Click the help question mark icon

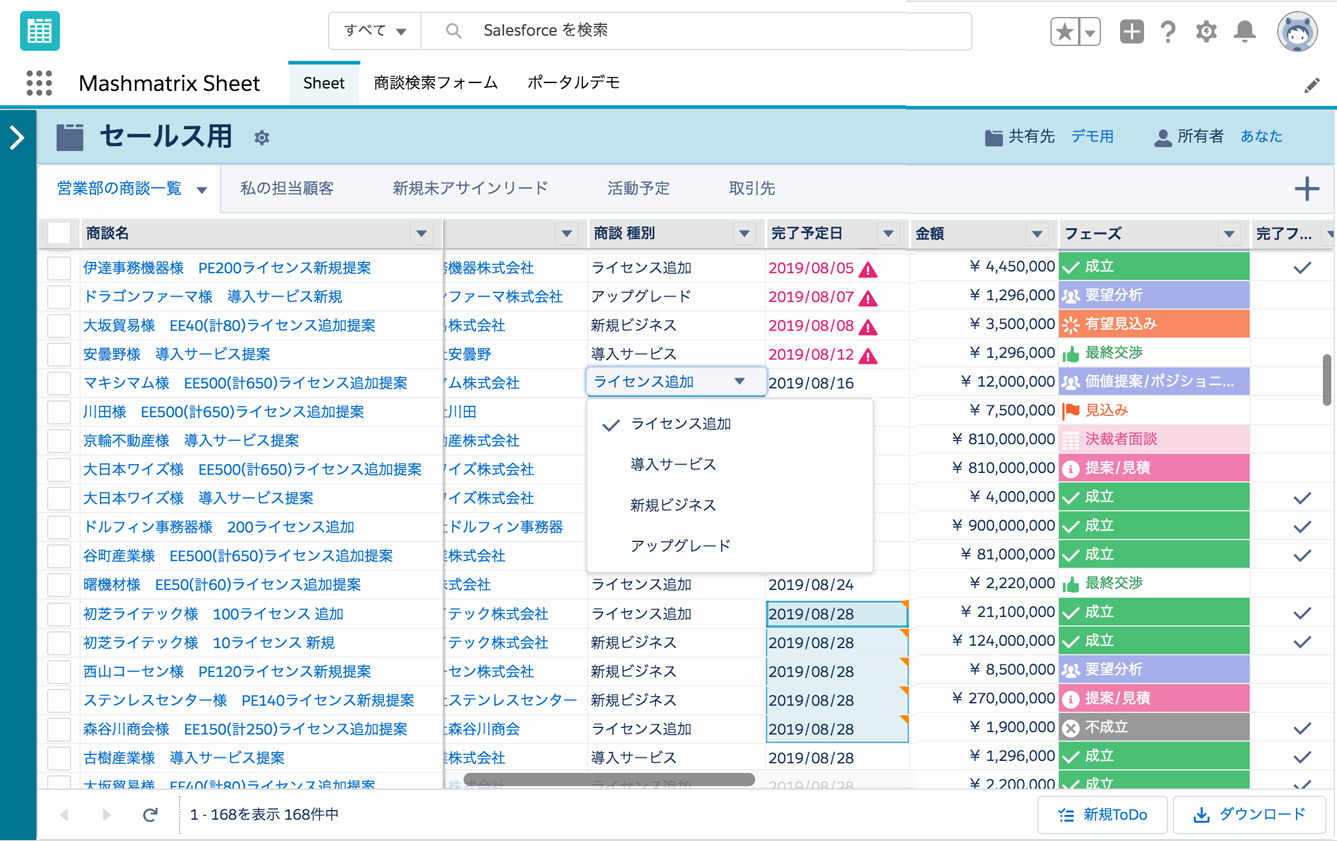coord(1168,31)
